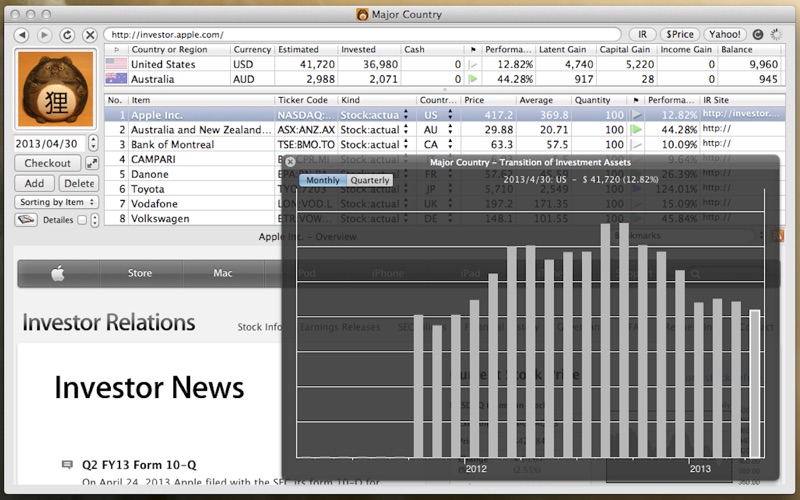Click the round dark icon next to Yahoo!
Viewport: 800px width, 500px height.
pos(758,34)
